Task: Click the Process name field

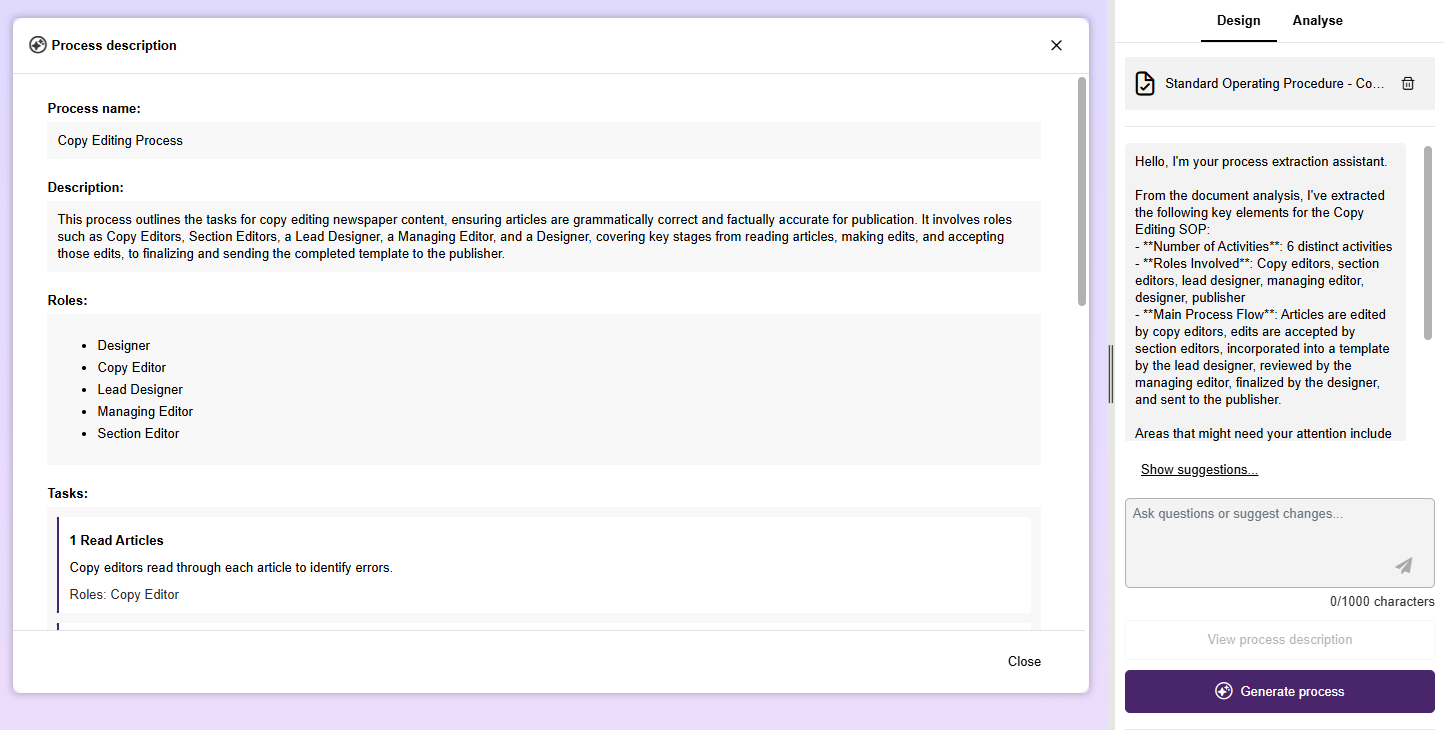Action: pos(543,141)
